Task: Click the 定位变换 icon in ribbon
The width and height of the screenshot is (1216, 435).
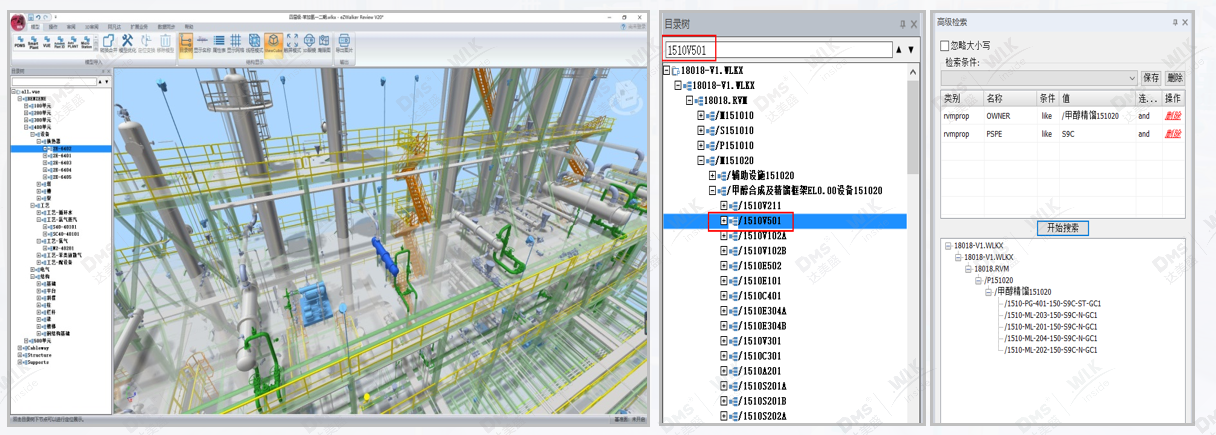Action: click(146, 42)
